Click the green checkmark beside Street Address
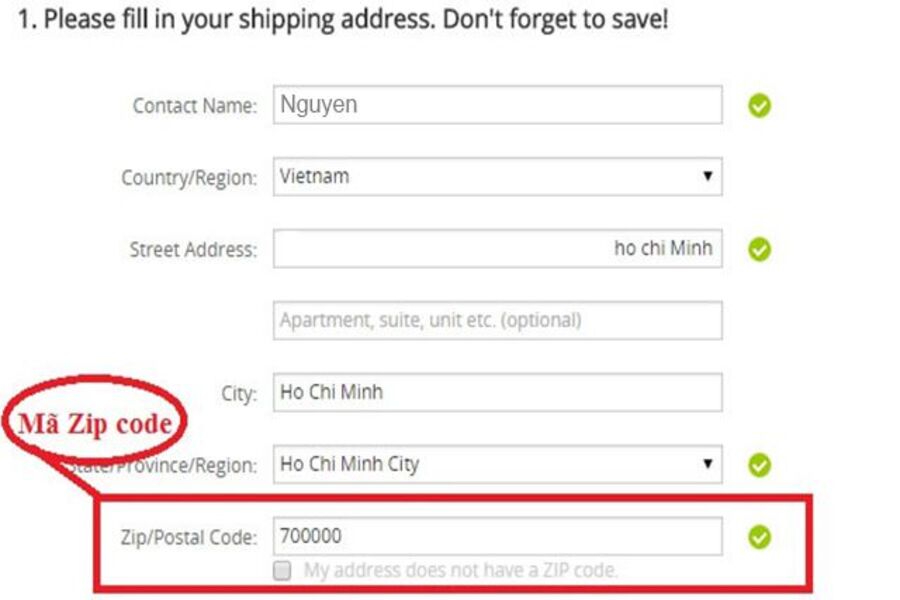Screen dimensions: 900x600 [x=760, y=249]
